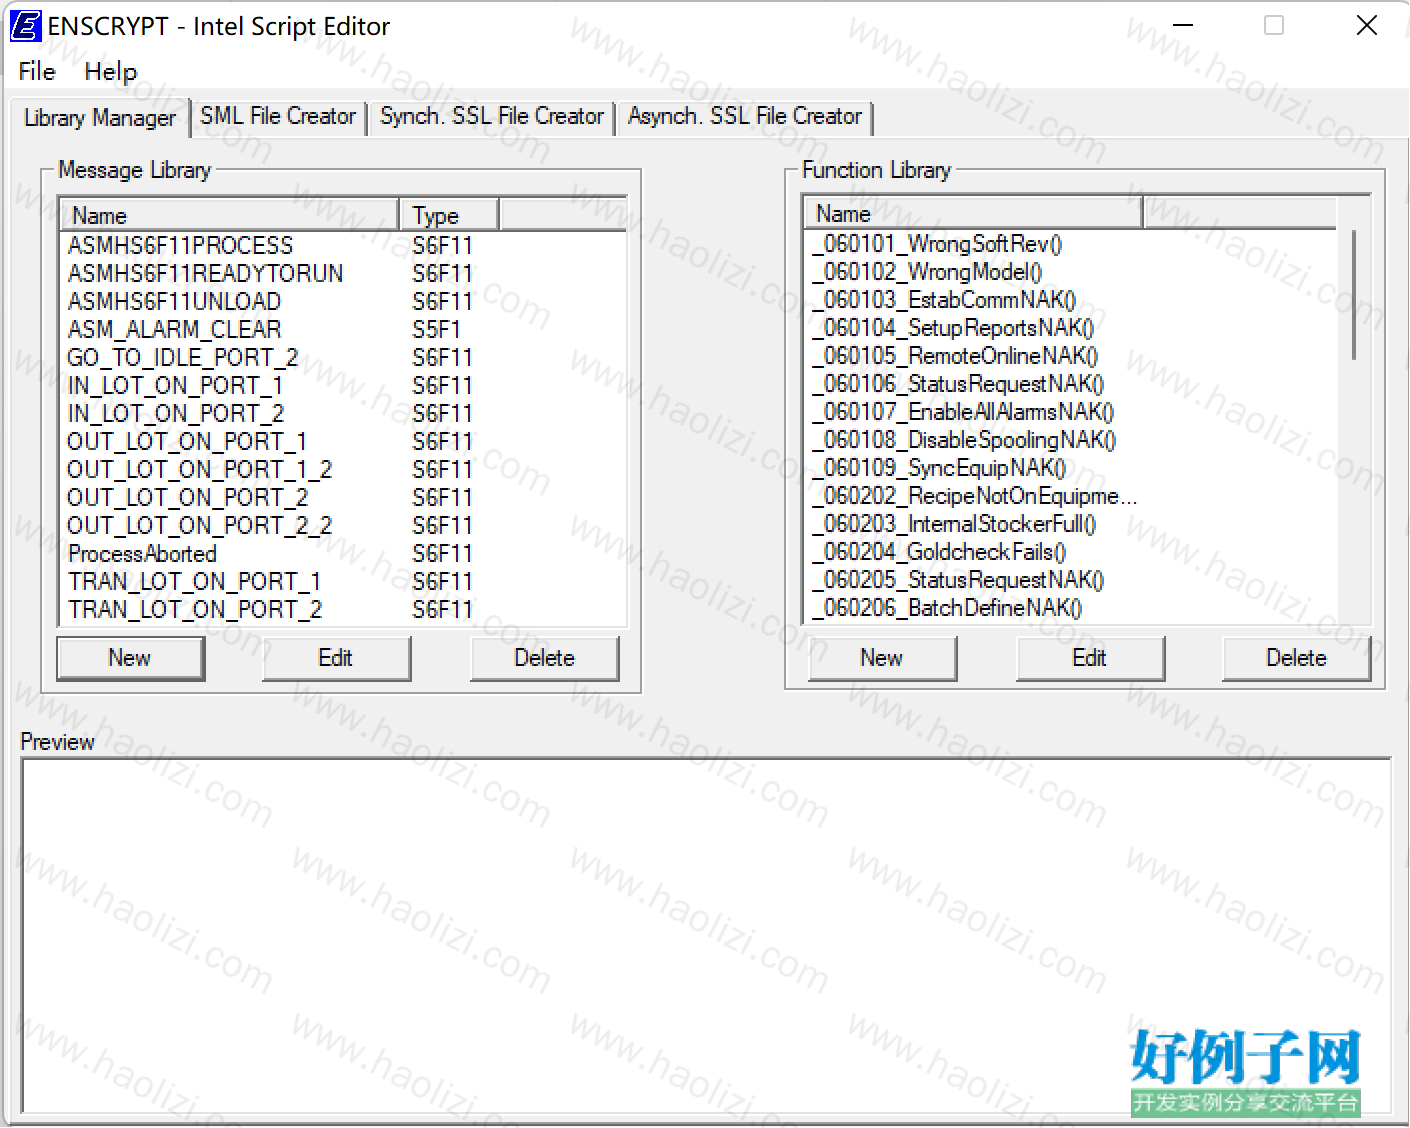Image resolution: width=1410 pixels, height=1128 pixels.
Task: Close the ENSCRYPT window
Action: click(x=1367, y=26)
